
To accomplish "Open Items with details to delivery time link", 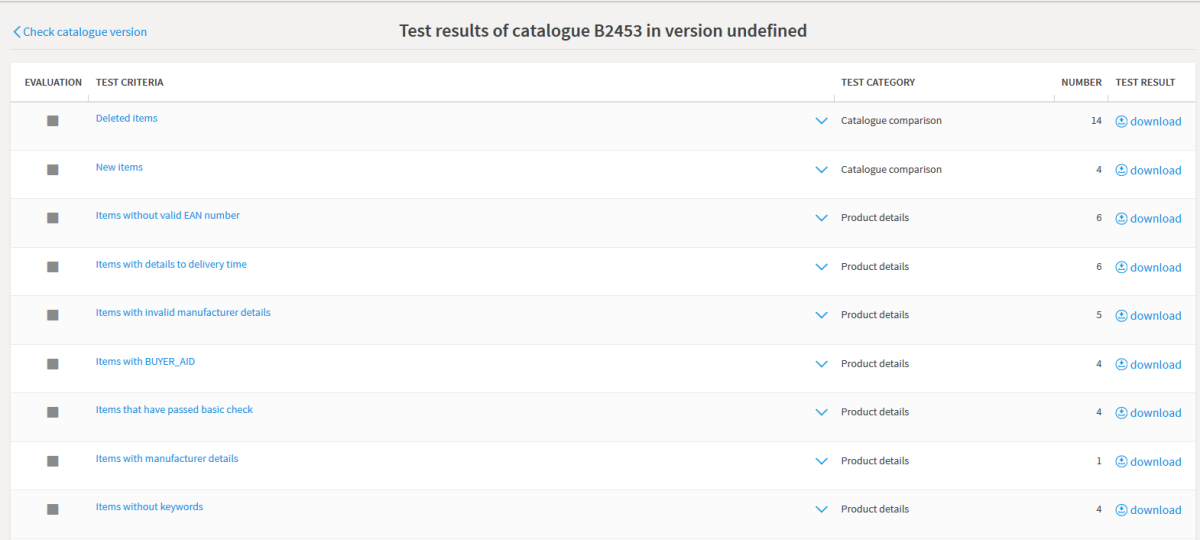I will pos(171,264).
